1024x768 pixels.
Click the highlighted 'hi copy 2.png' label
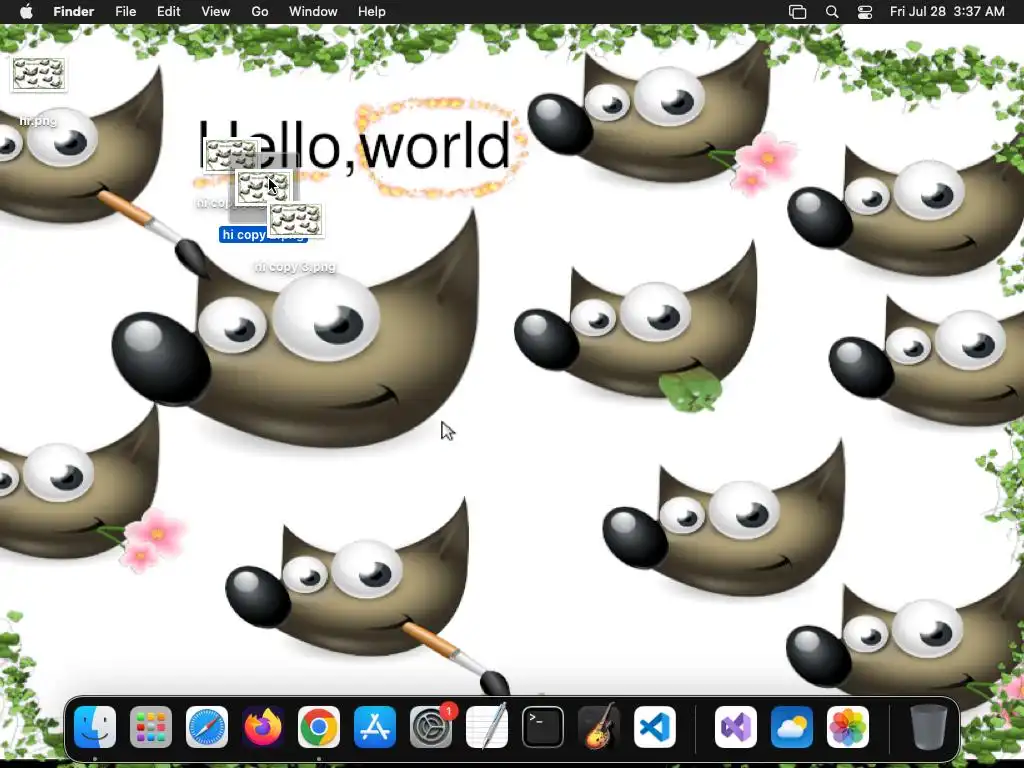263,235
